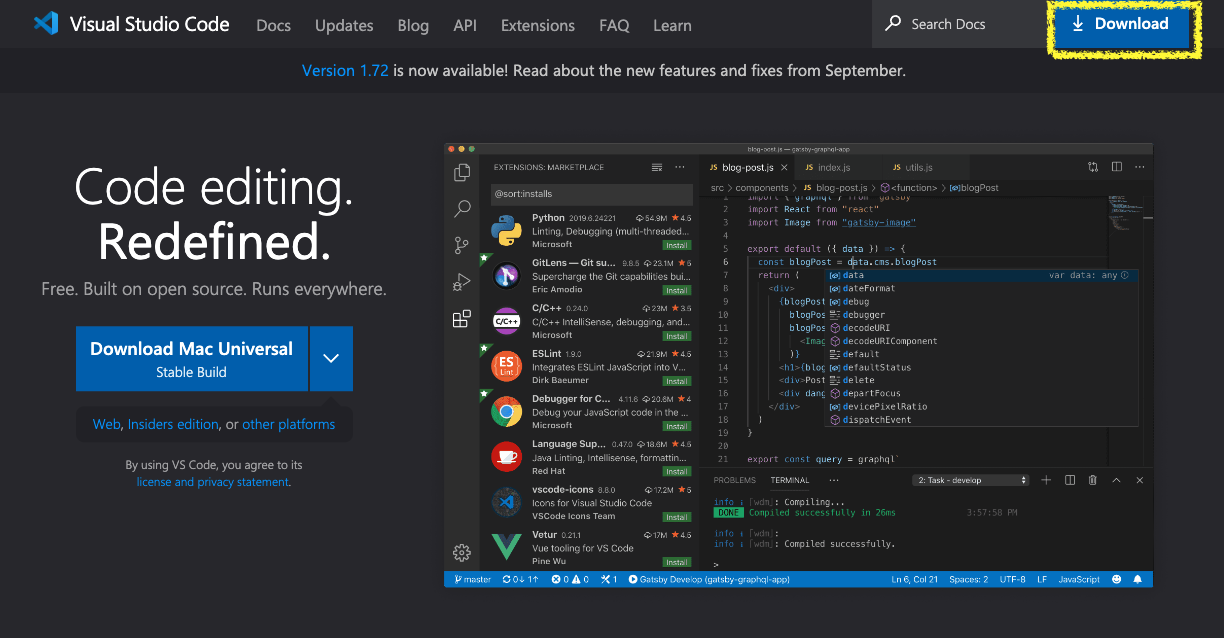1224x641 pixels.
Task: Click the errors and warnings status counter
Action: 570,580
